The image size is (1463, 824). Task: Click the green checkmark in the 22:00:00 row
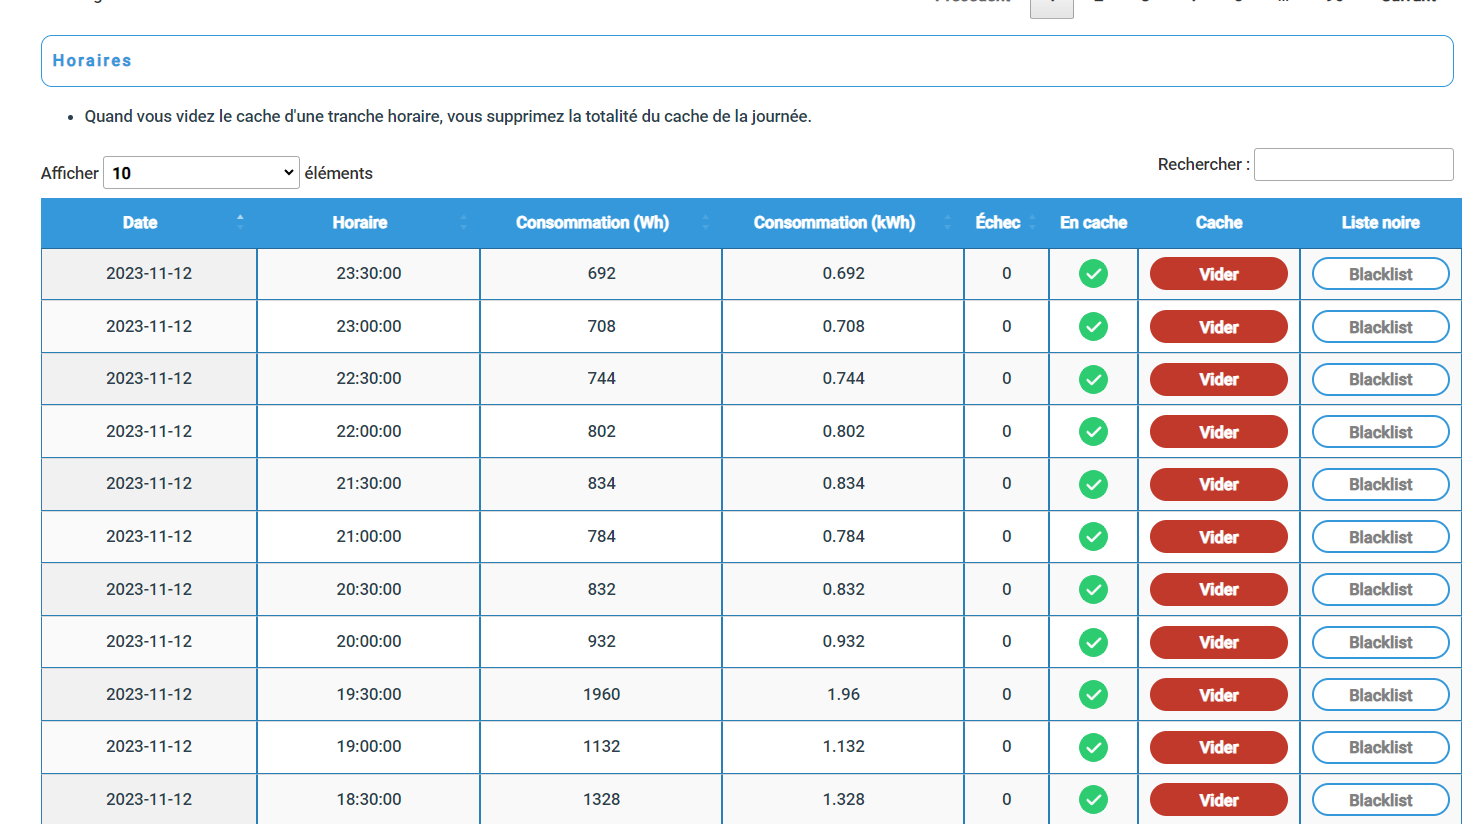[x=1093, y=432]
